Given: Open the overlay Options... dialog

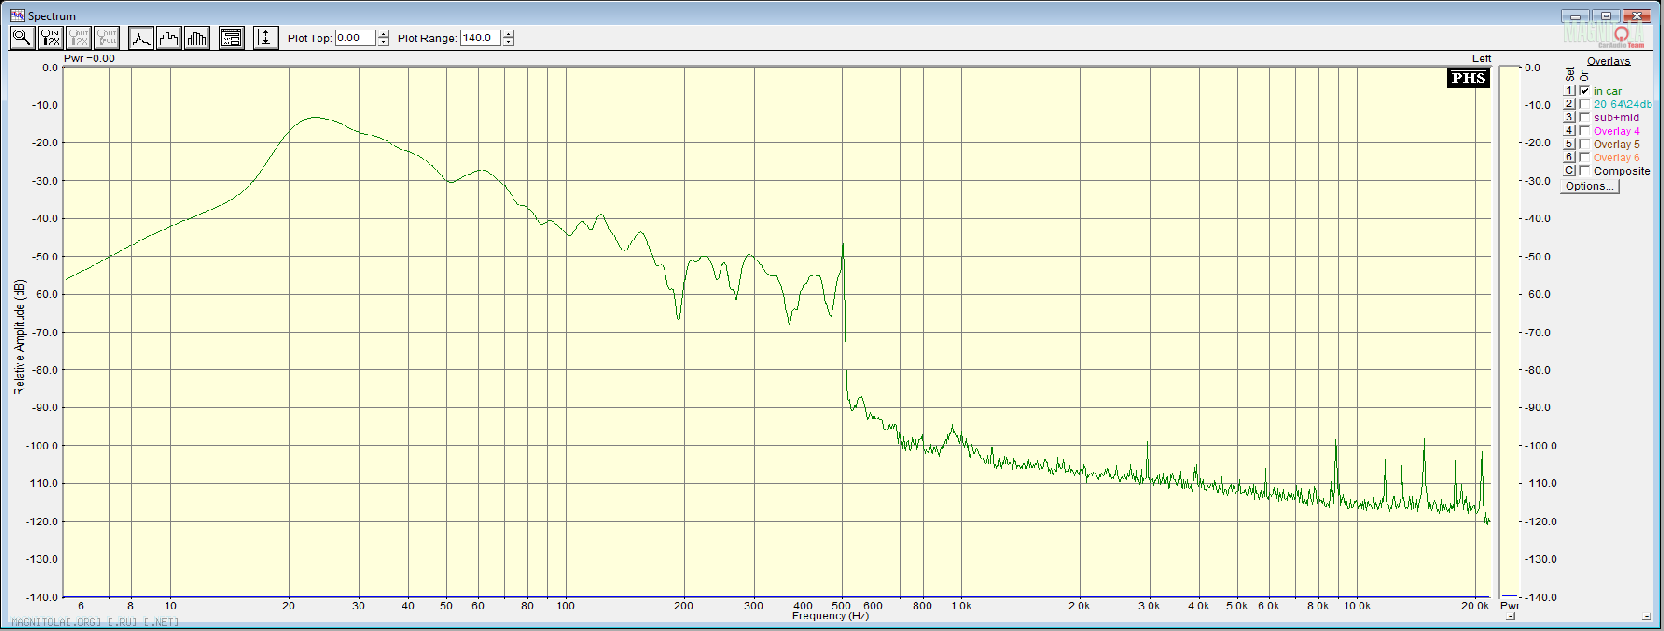Looking at the screenshot, I should click(1590, 186).
